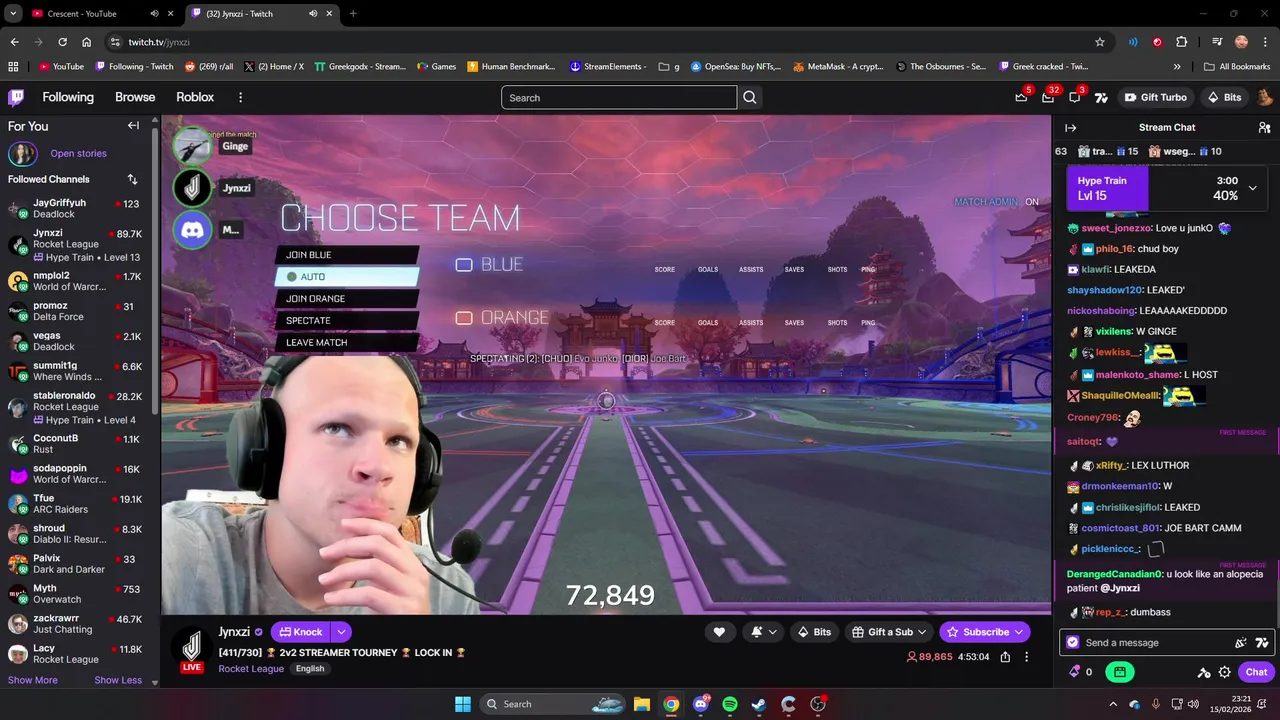Open channel points balance icon

point(1080,672)
